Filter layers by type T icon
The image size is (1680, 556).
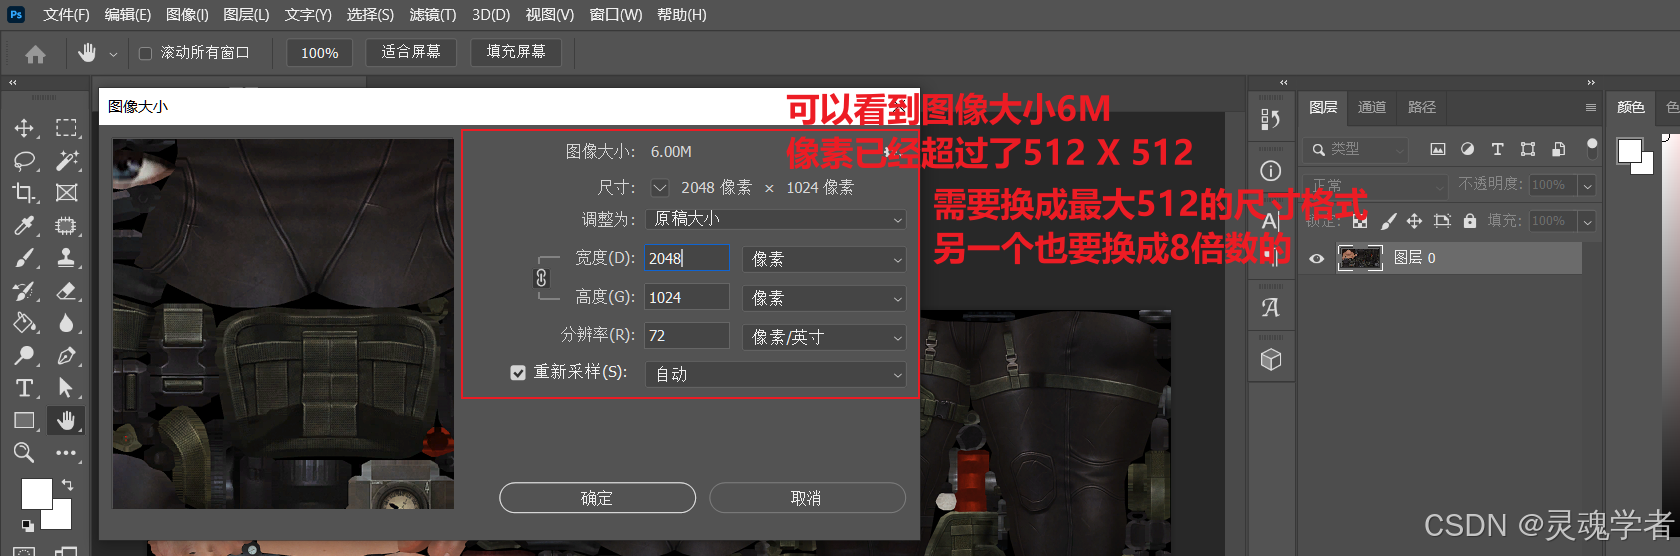coord(1497,149)
